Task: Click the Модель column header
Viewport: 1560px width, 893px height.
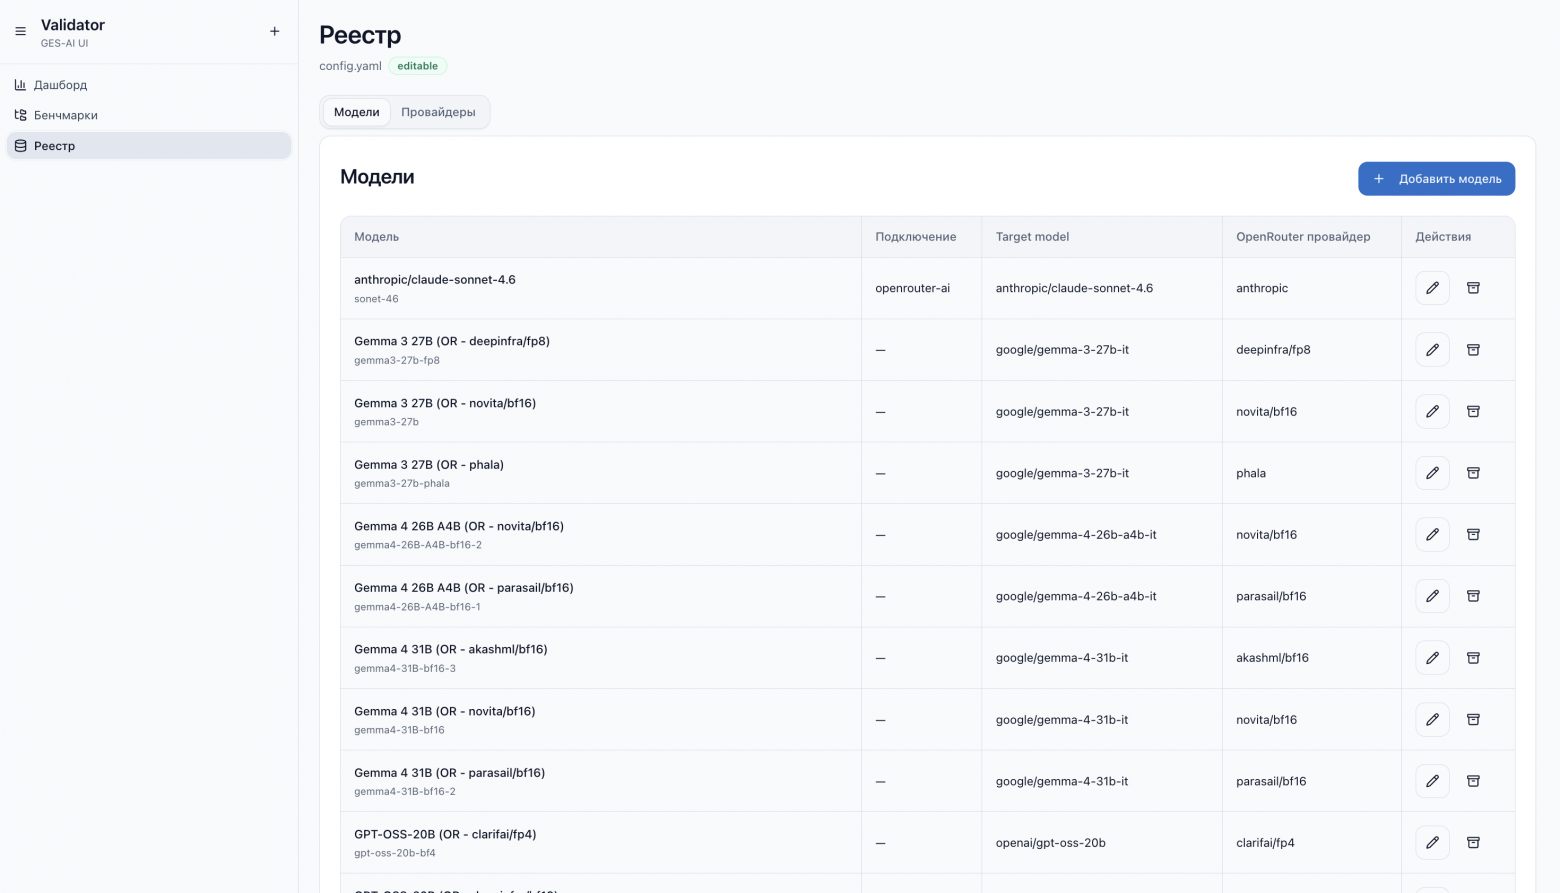Action: coord(377,237)
